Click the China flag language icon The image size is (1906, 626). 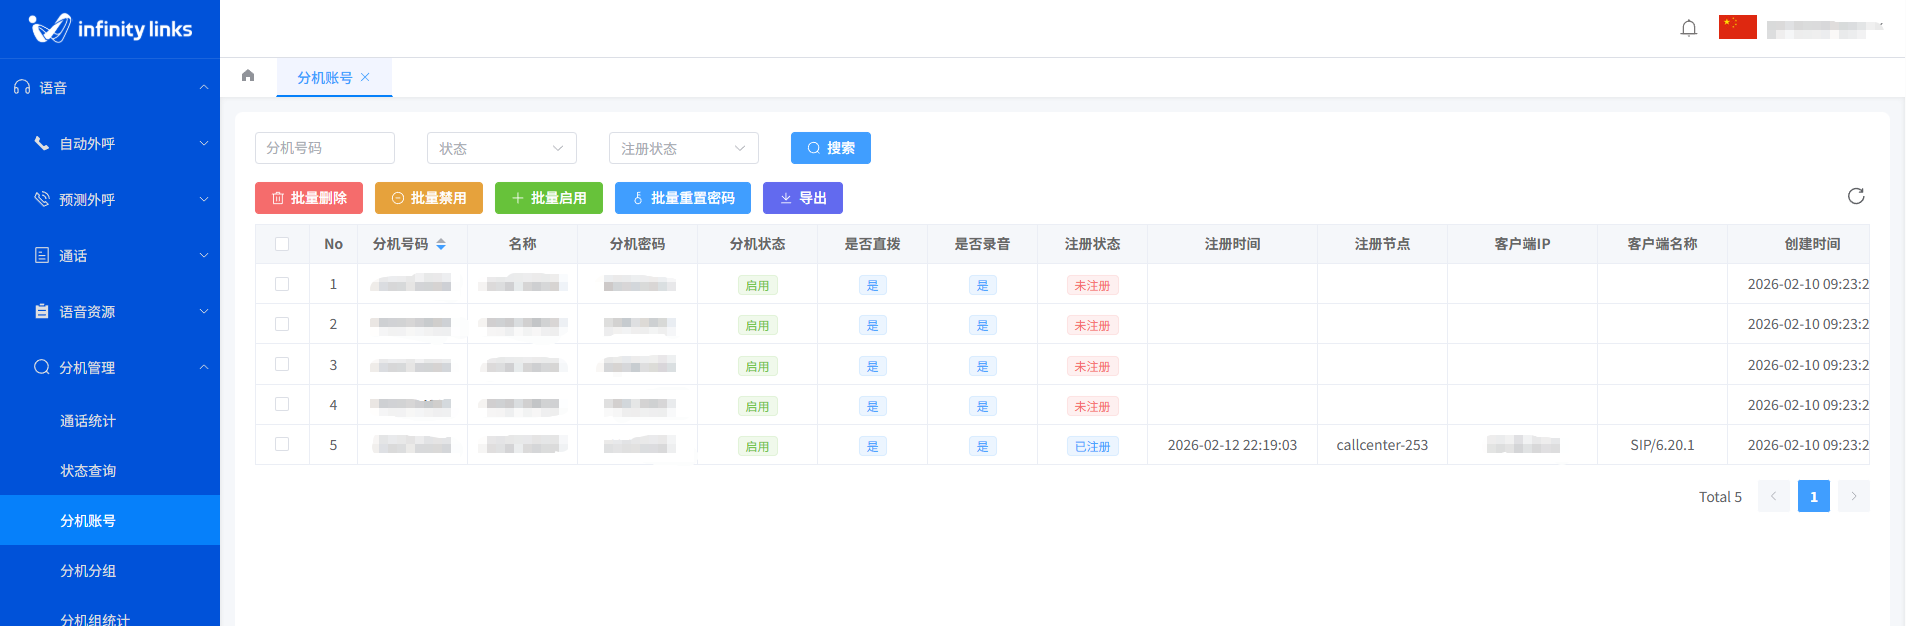click(x=1737, y=28)
